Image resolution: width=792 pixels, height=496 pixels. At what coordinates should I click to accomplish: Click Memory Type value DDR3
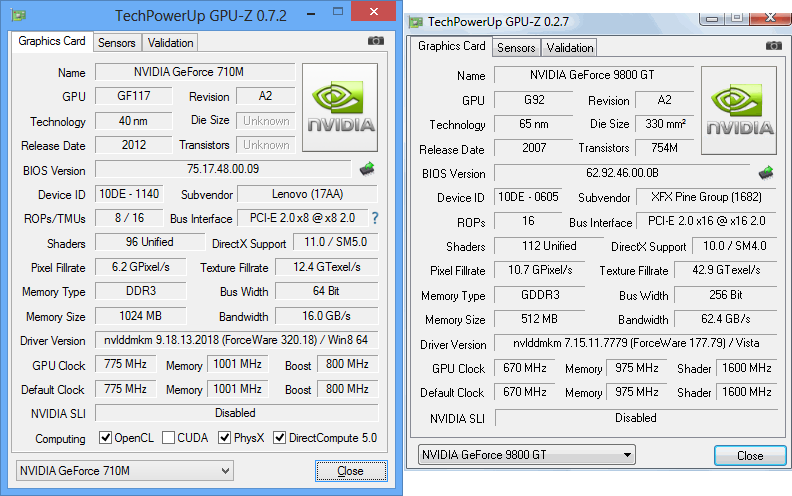[140, 291]
